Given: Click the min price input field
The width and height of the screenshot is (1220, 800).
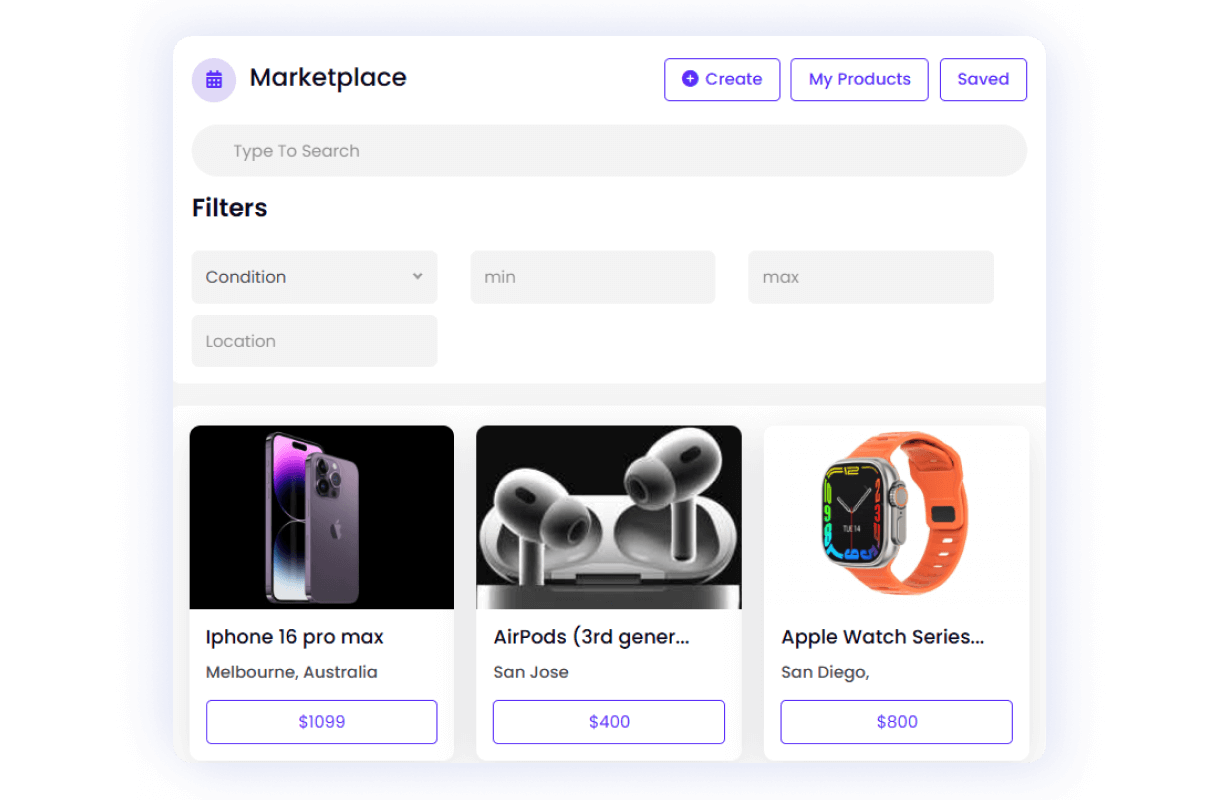Looking at the screenshot, I should [593, 277].
